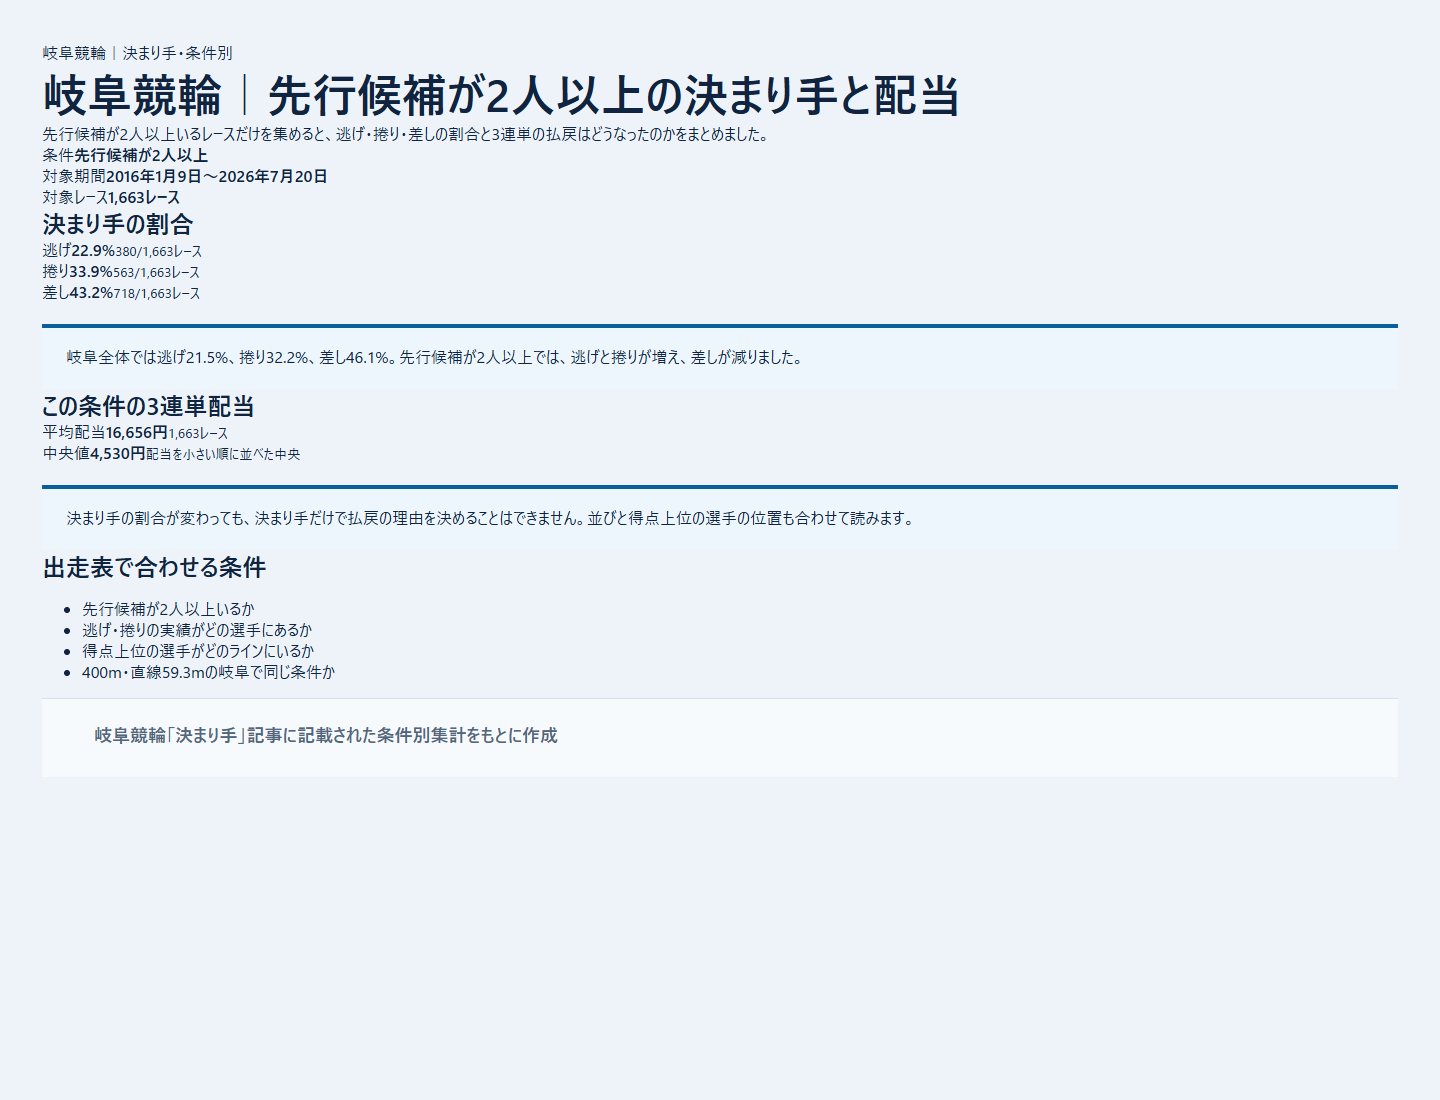Viewport: 1440px width, 1100px height.
Task: Click the この条件の3連単配当 heading
Action: tap(148, 406)
